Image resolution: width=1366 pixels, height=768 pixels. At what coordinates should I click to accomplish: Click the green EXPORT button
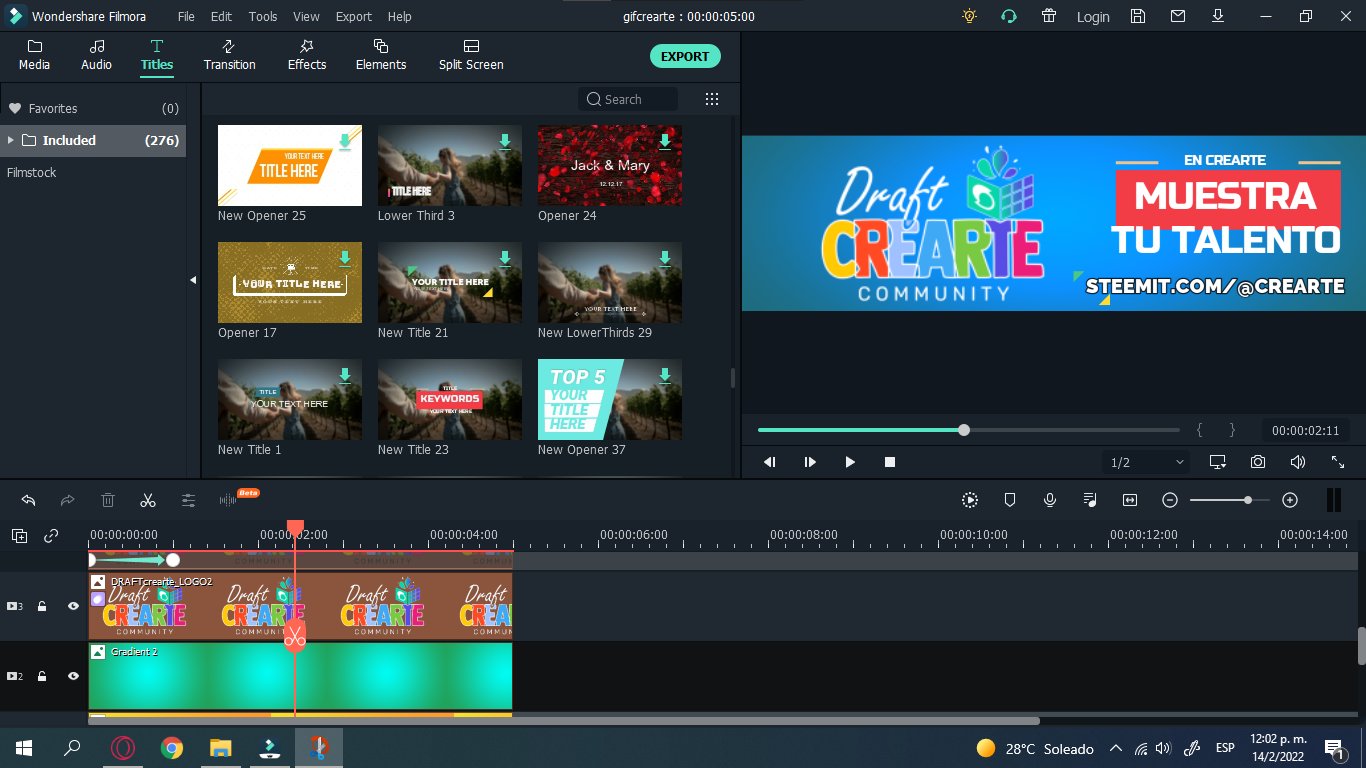(x=685, y=57)
